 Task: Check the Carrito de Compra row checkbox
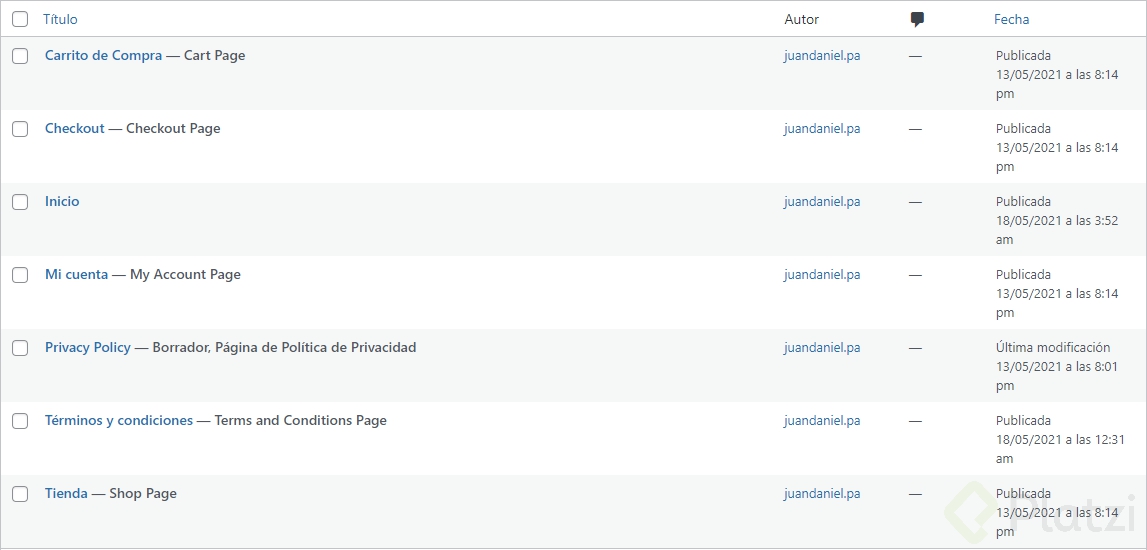[20, 56]
